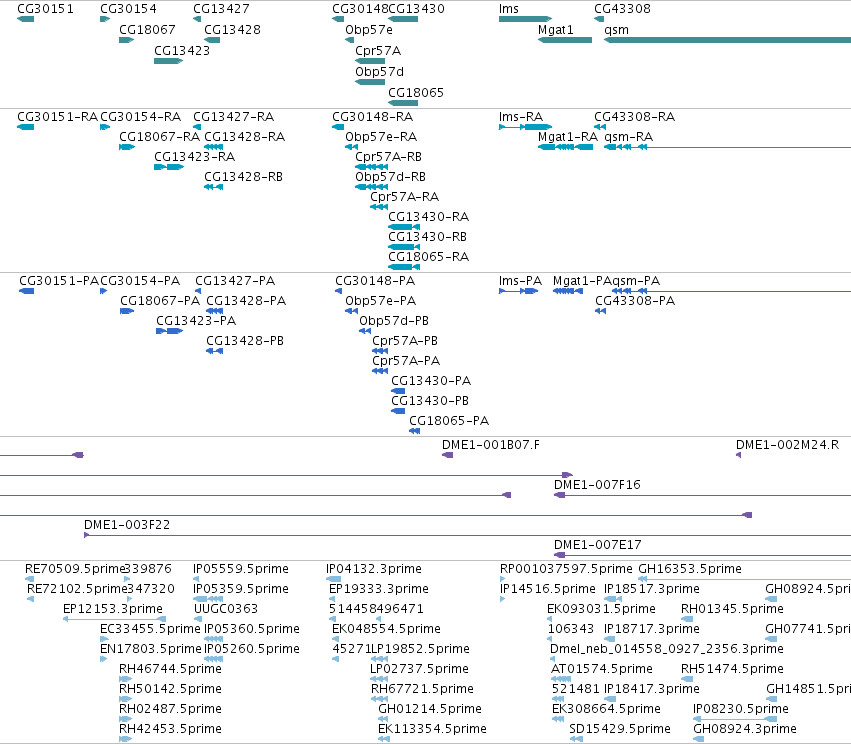Click the CG30154 gene label
The height and width of the screenshot is (744, 851).
tap(129, 9)
